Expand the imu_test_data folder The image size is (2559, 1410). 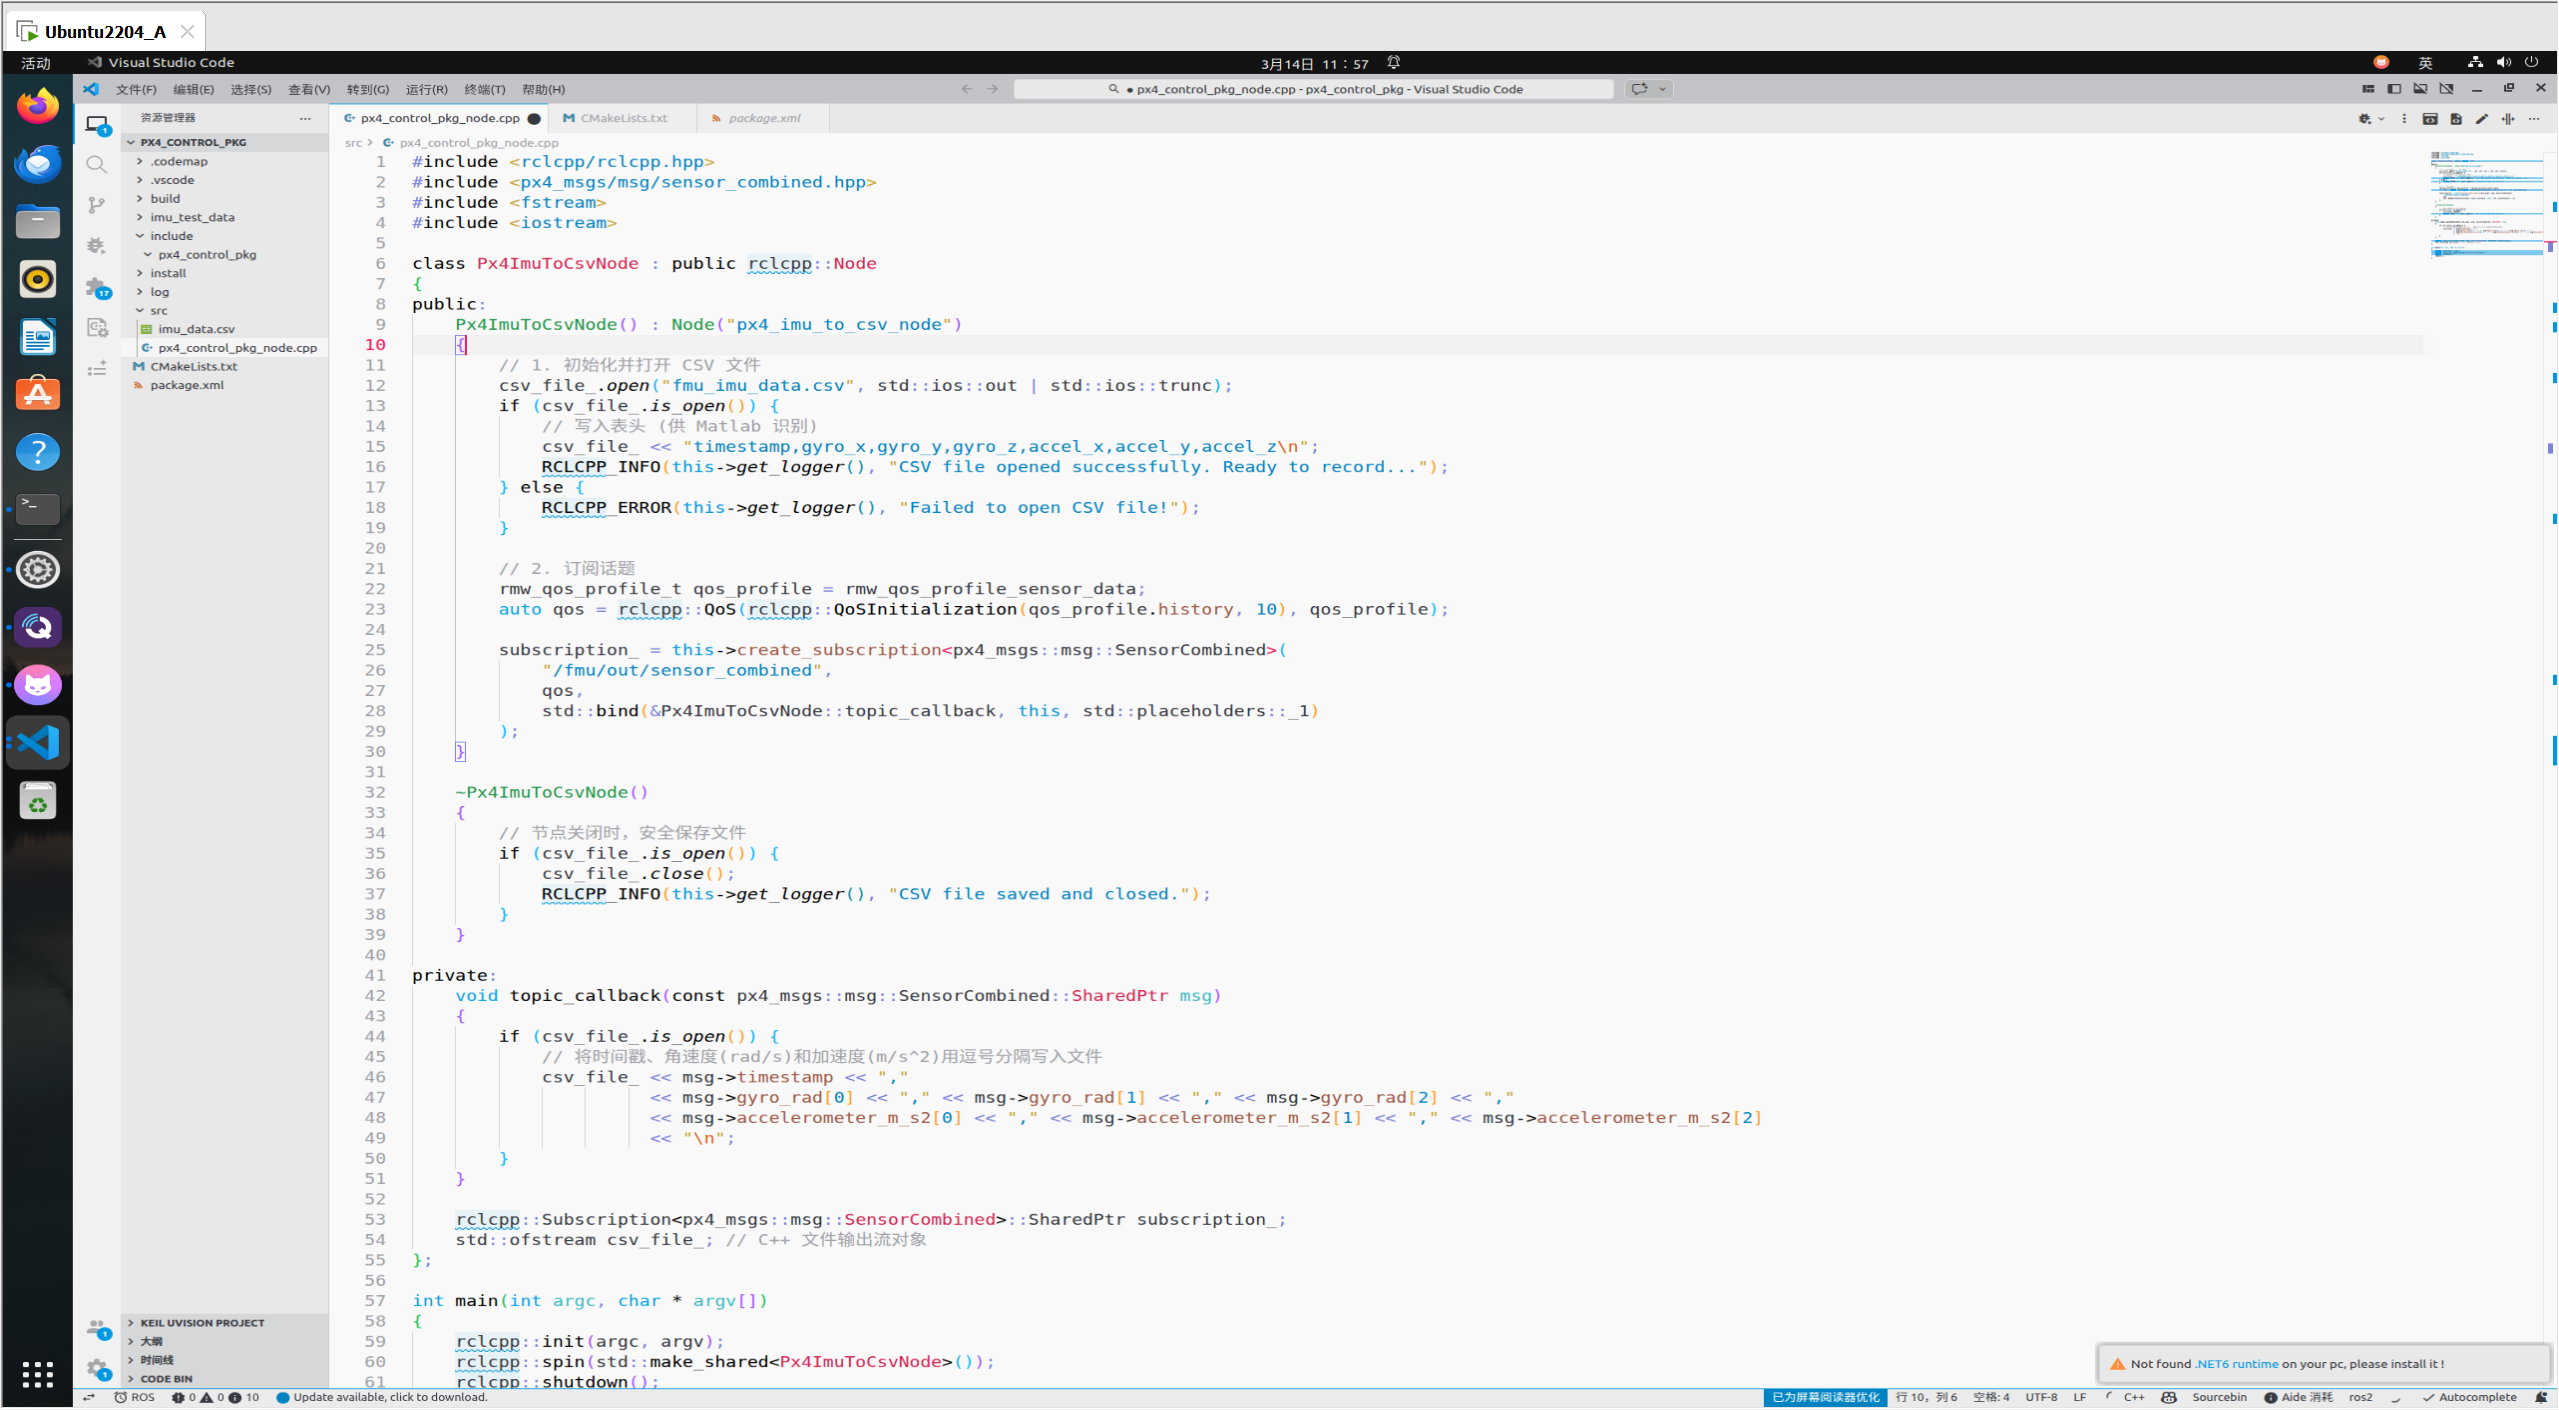pyautogui.click(x=192, y=217)
